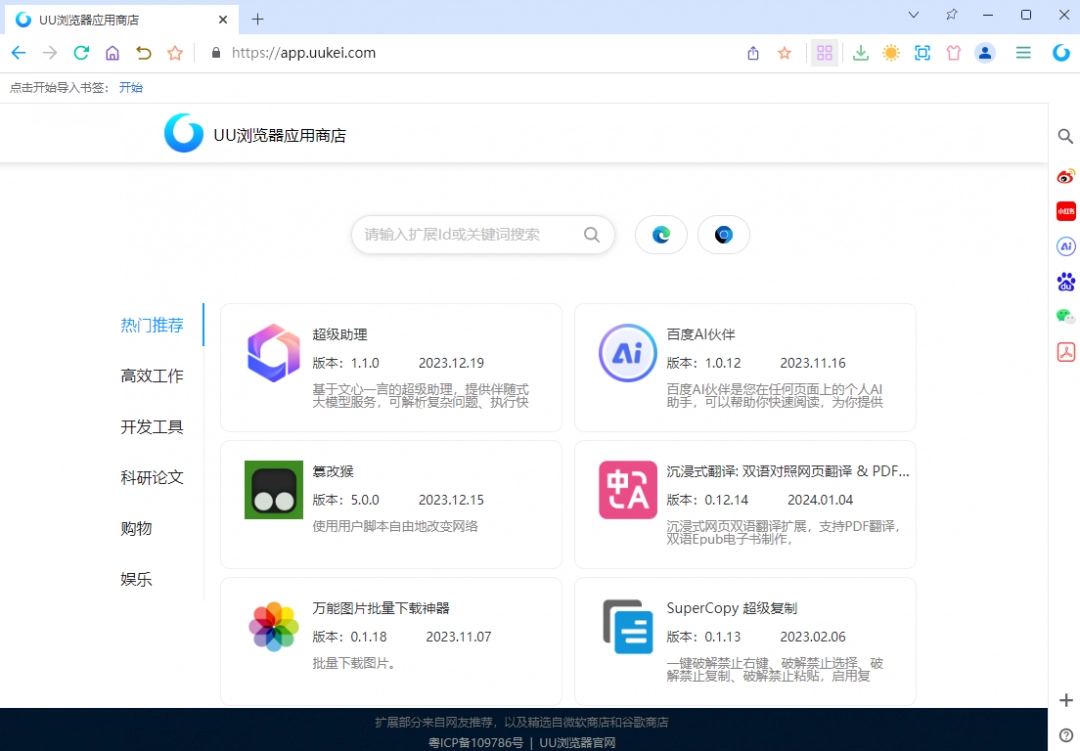Open the 百度AI伙伴 extension thumbnail icon
Image resolution: width=1080 pixels, height=751 pixels.
627,352
